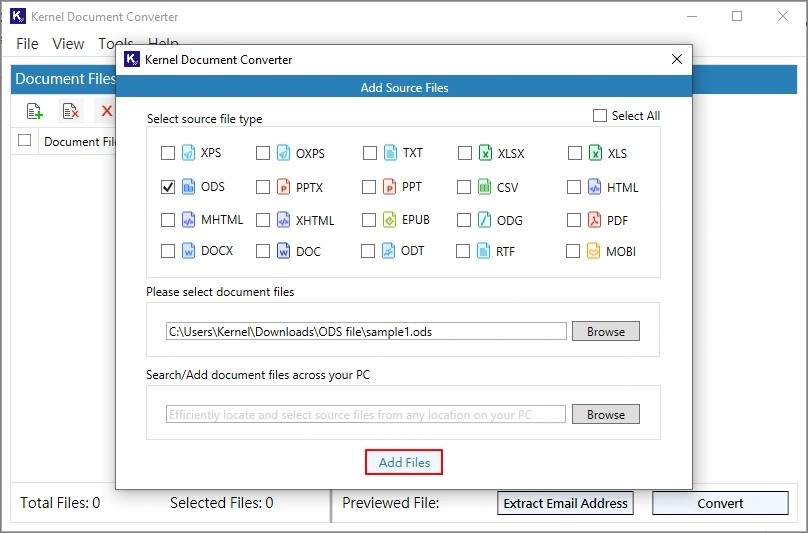
Task: Click the remove document toolbar icon
Action: tap(71, 111)
